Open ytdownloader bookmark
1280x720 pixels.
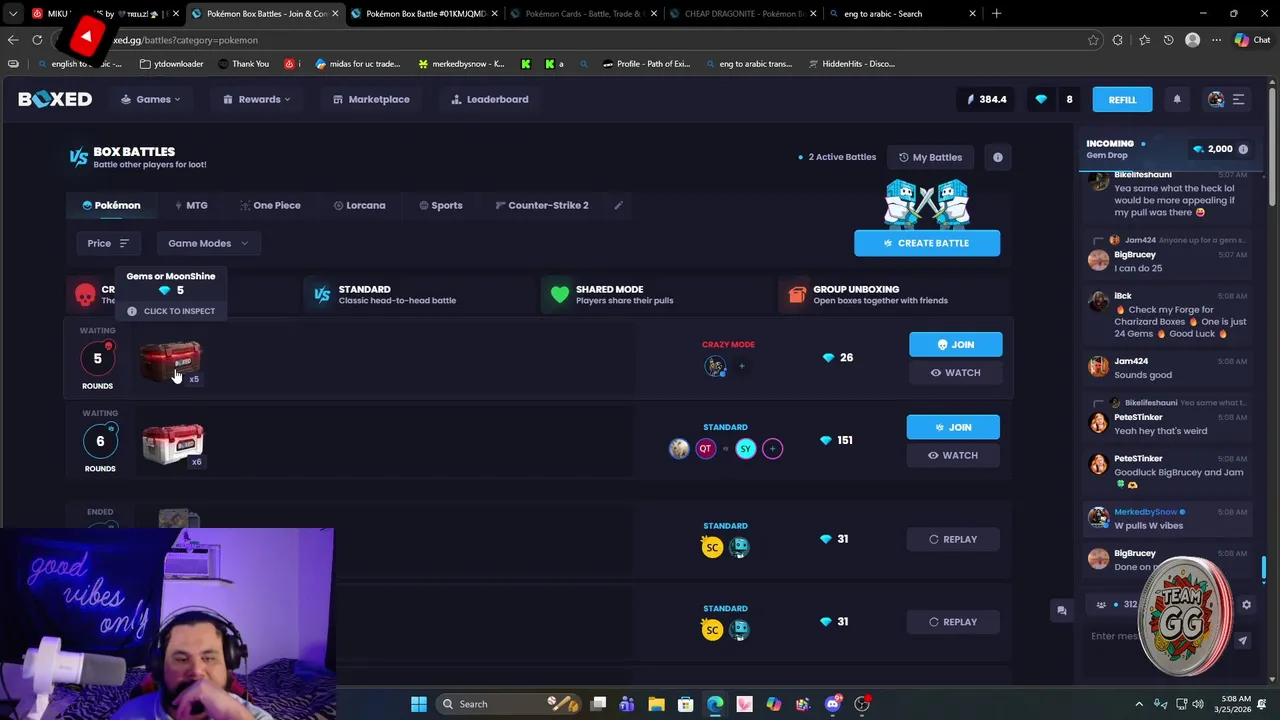[172, 63]
